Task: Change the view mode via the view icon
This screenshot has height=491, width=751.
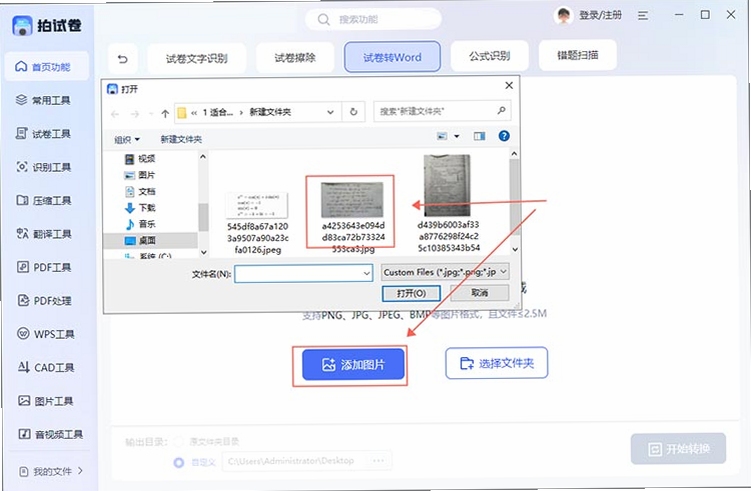Action: point(442,137)
